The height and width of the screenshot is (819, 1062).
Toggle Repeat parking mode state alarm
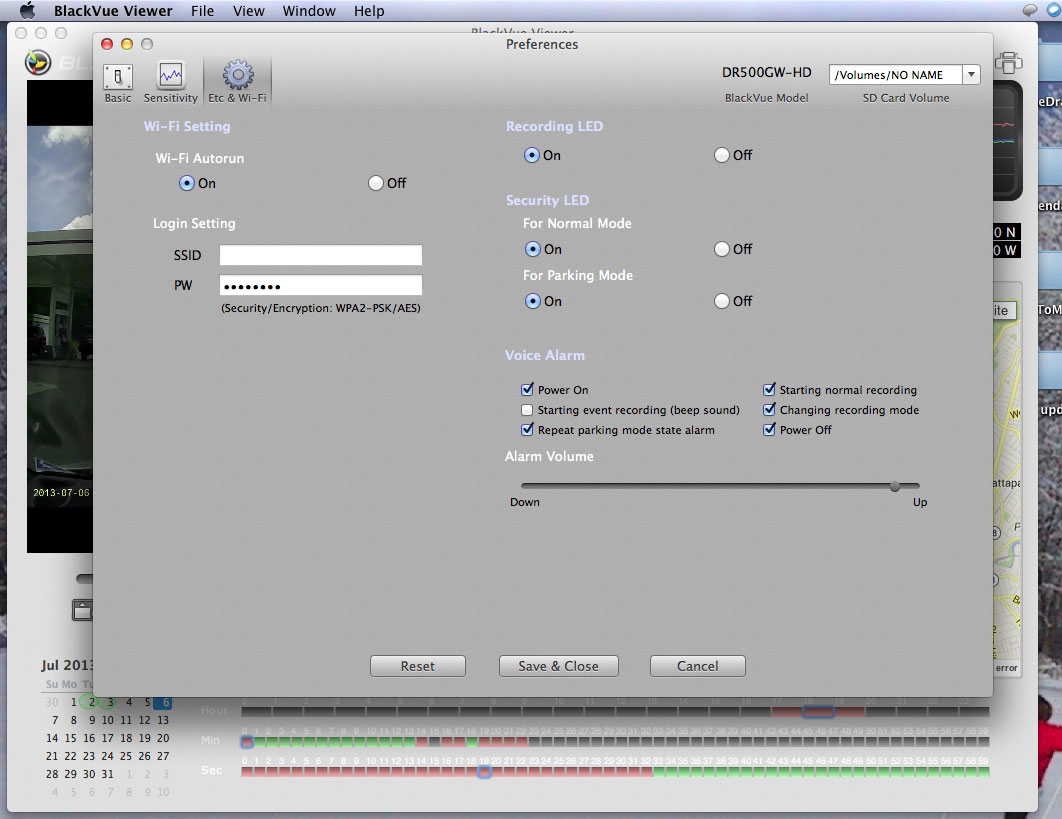point(527,429)
